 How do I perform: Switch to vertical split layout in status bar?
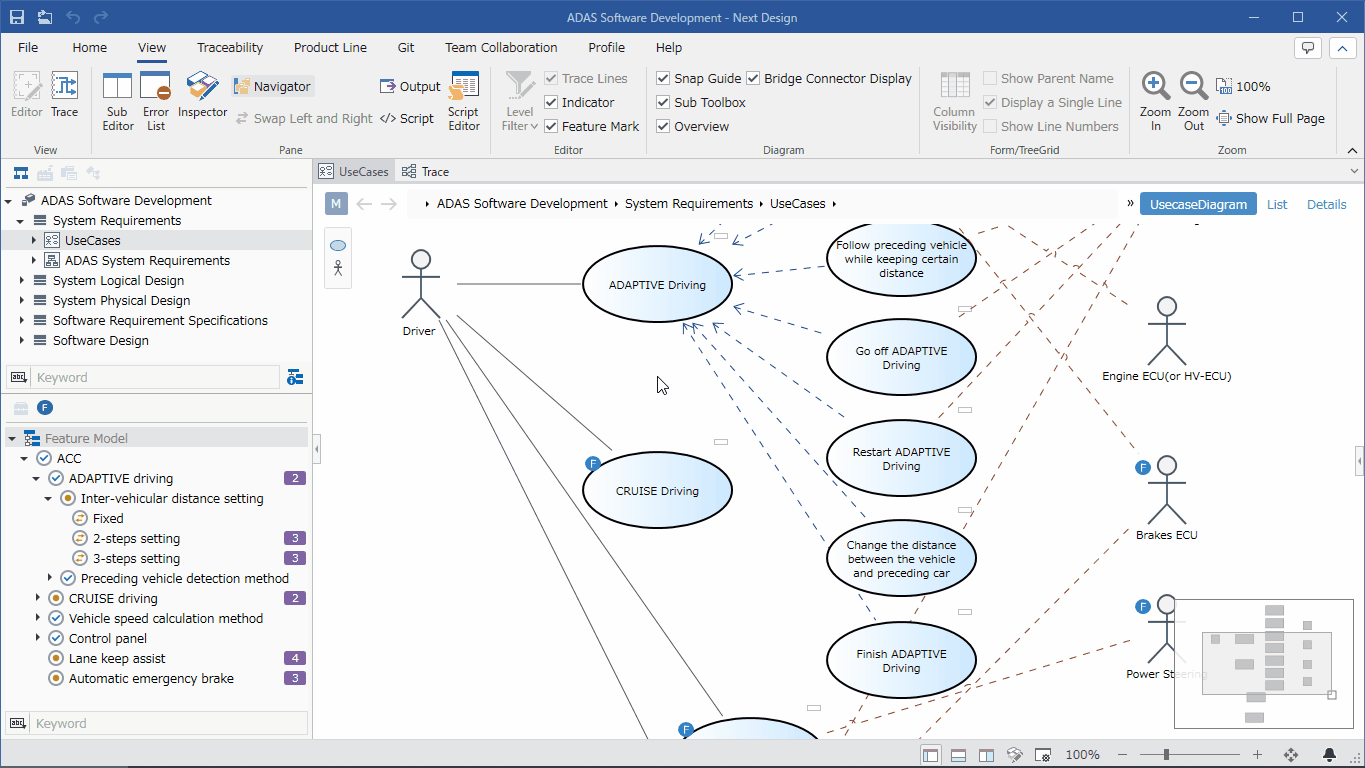986,755
